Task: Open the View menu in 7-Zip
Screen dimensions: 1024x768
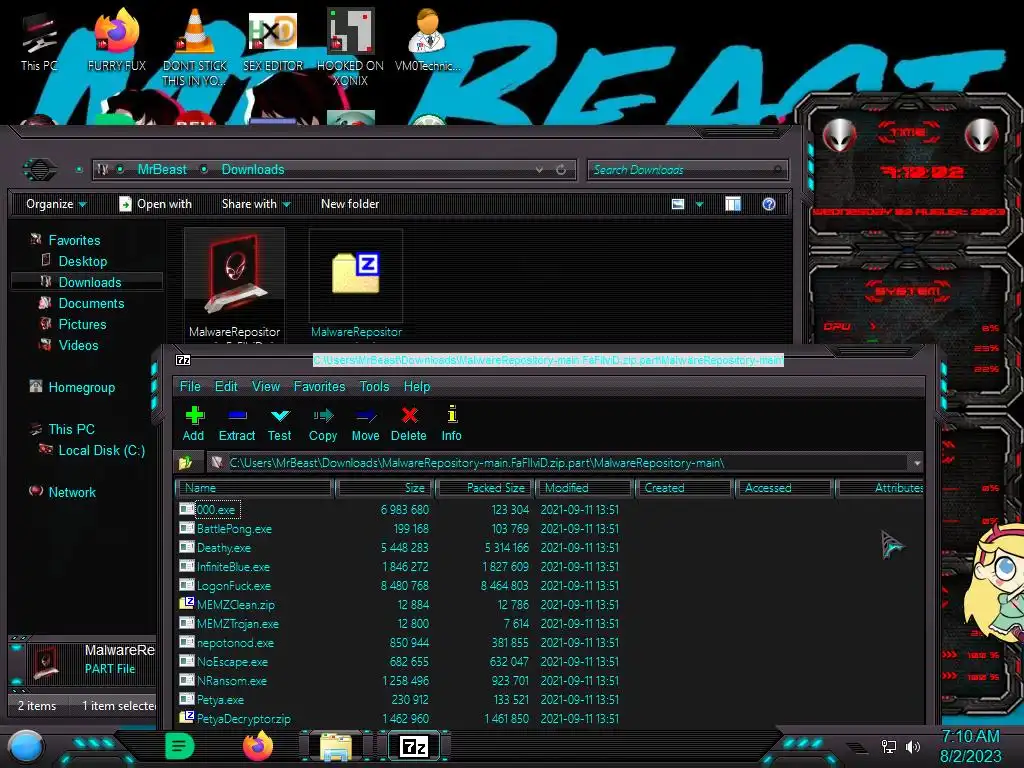Action: pyautogui.click(x=266, y=387)
